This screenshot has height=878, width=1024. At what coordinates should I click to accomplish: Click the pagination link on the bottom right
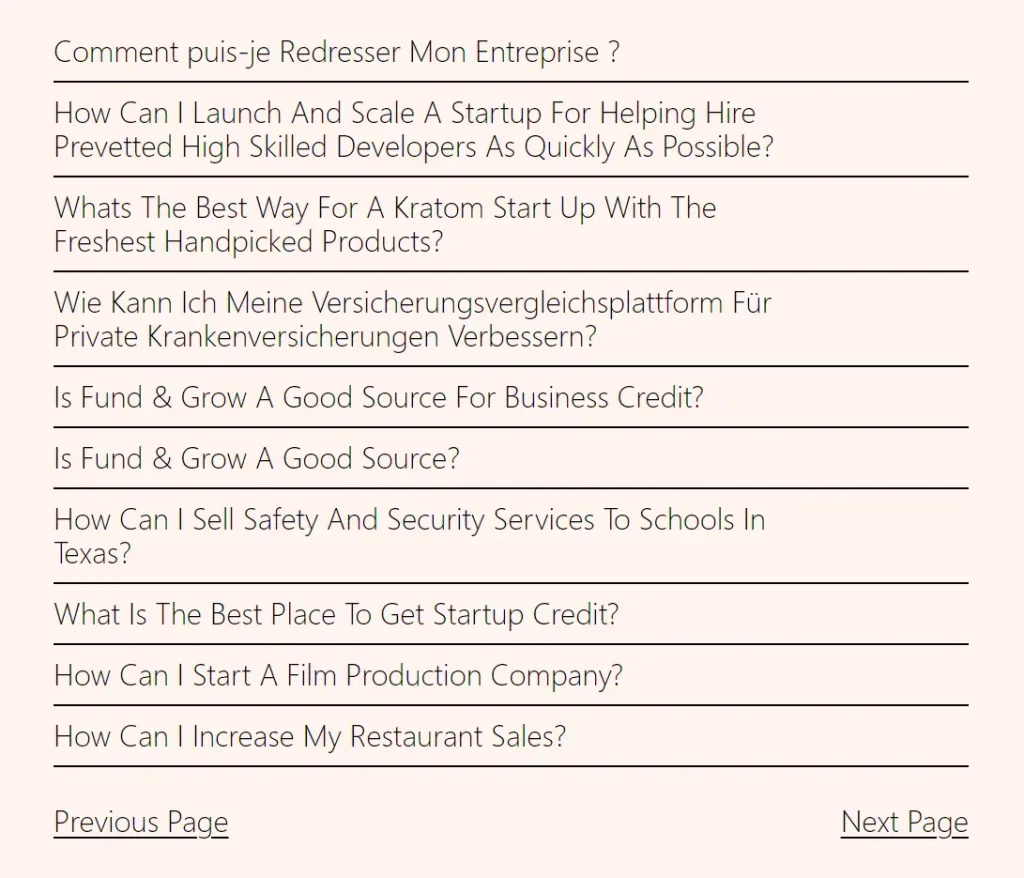(904, 822)
